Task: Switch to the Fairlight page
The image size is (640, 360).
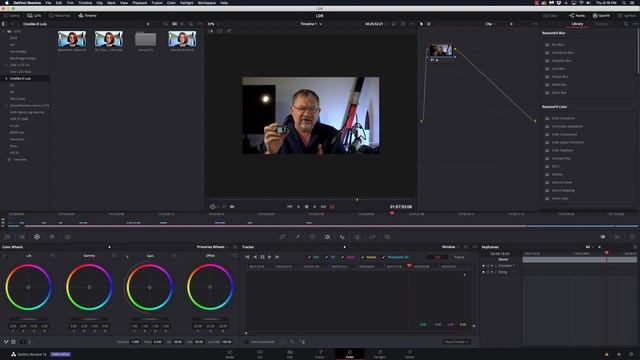Action: (380, 354)
